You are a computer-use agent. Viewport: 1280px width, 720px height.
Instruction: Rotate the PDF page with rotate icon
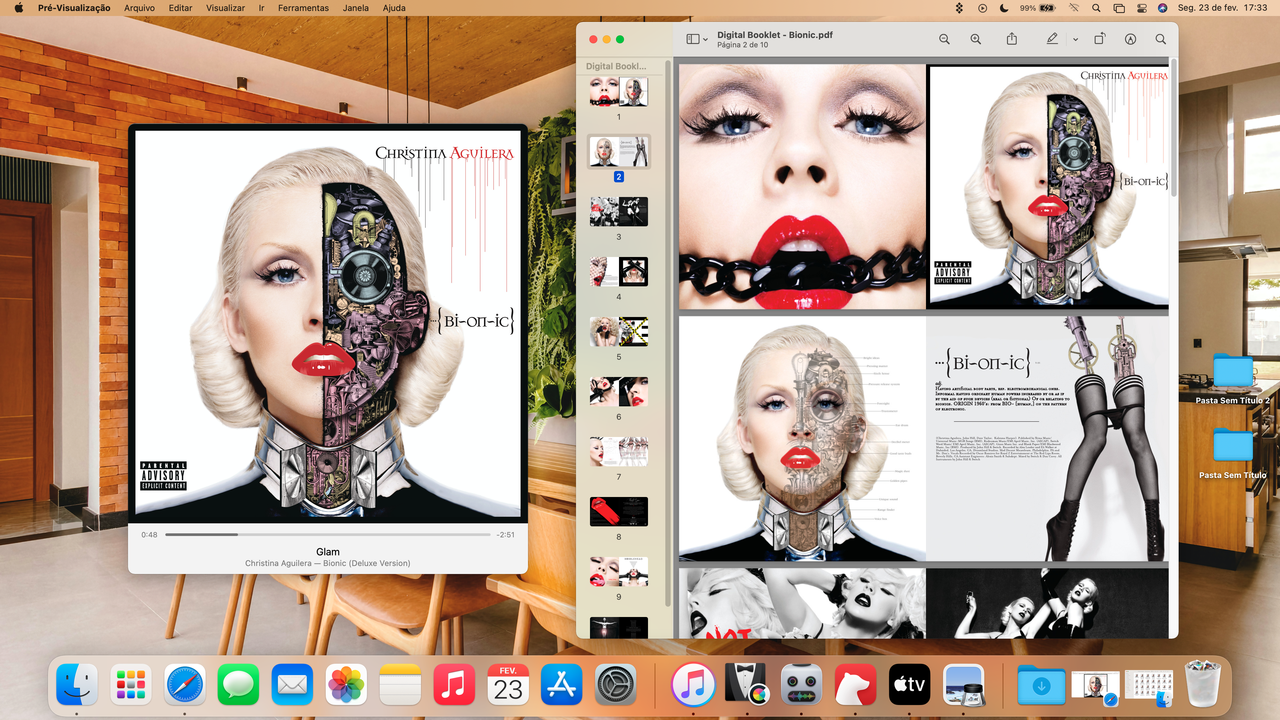click(1100, 39)
